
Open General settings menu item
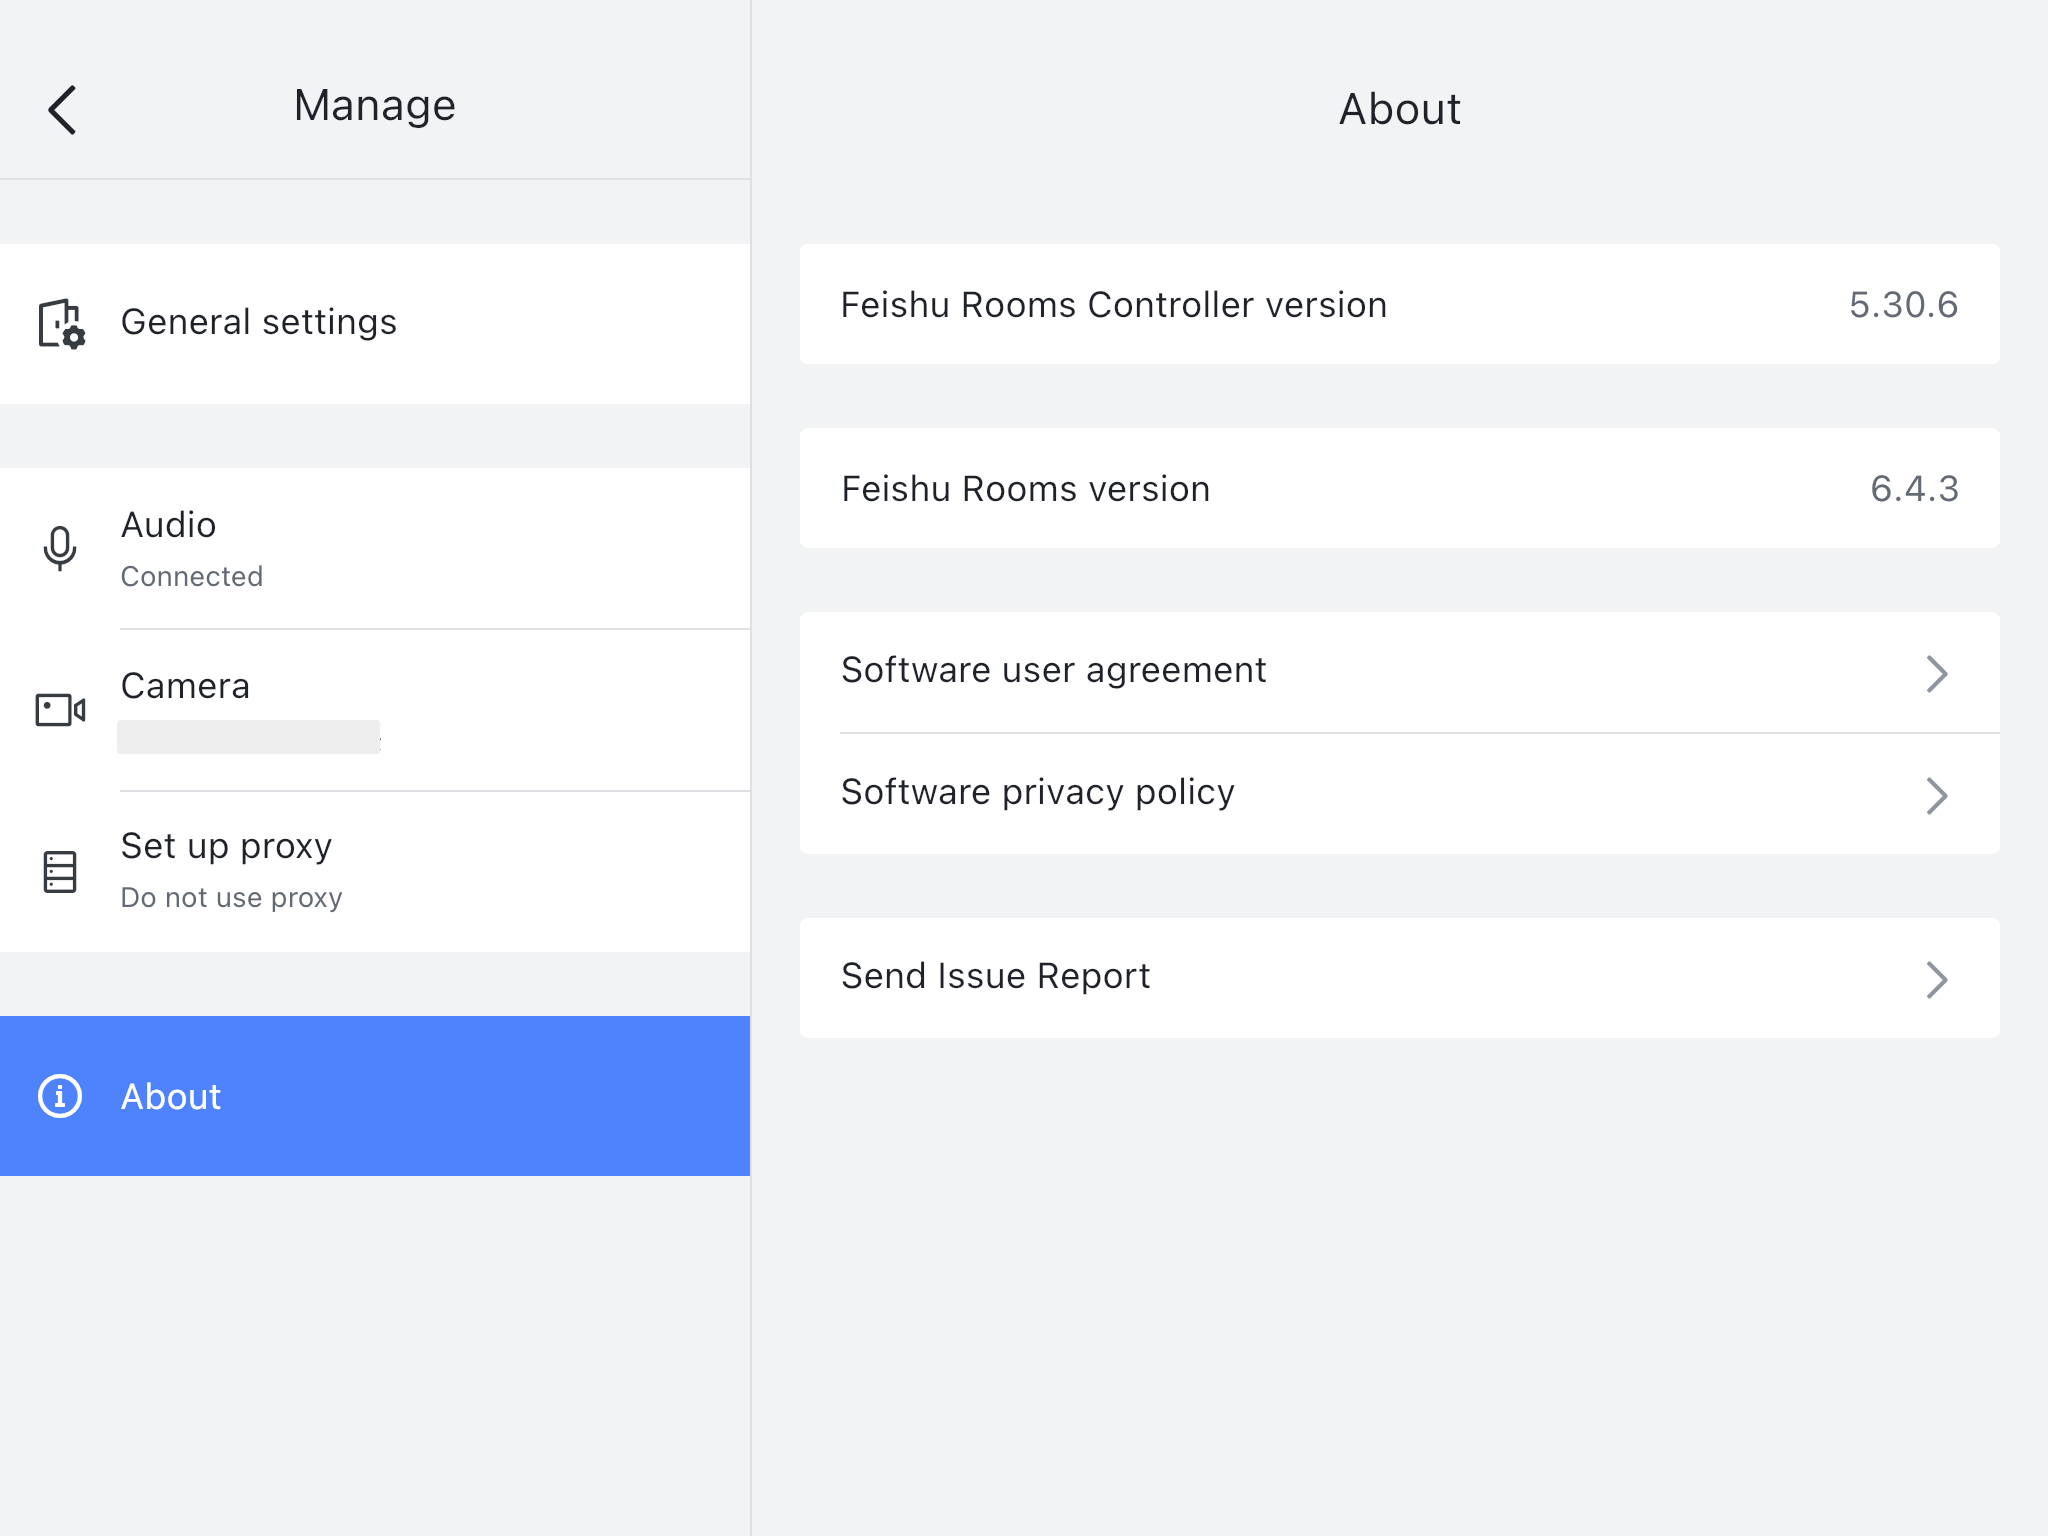(x=259, y=322)
